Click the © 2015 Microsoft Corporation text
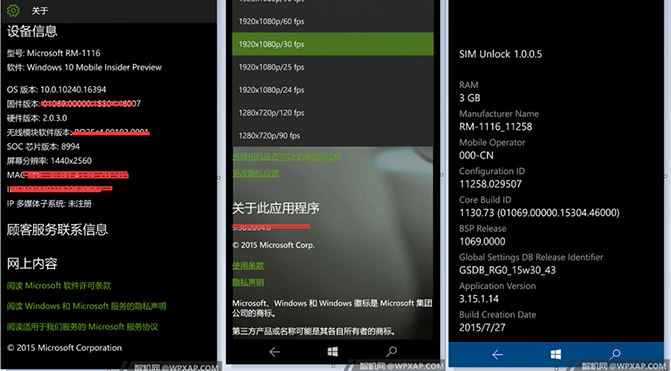The image size is (671, 371). pos(65,347)
